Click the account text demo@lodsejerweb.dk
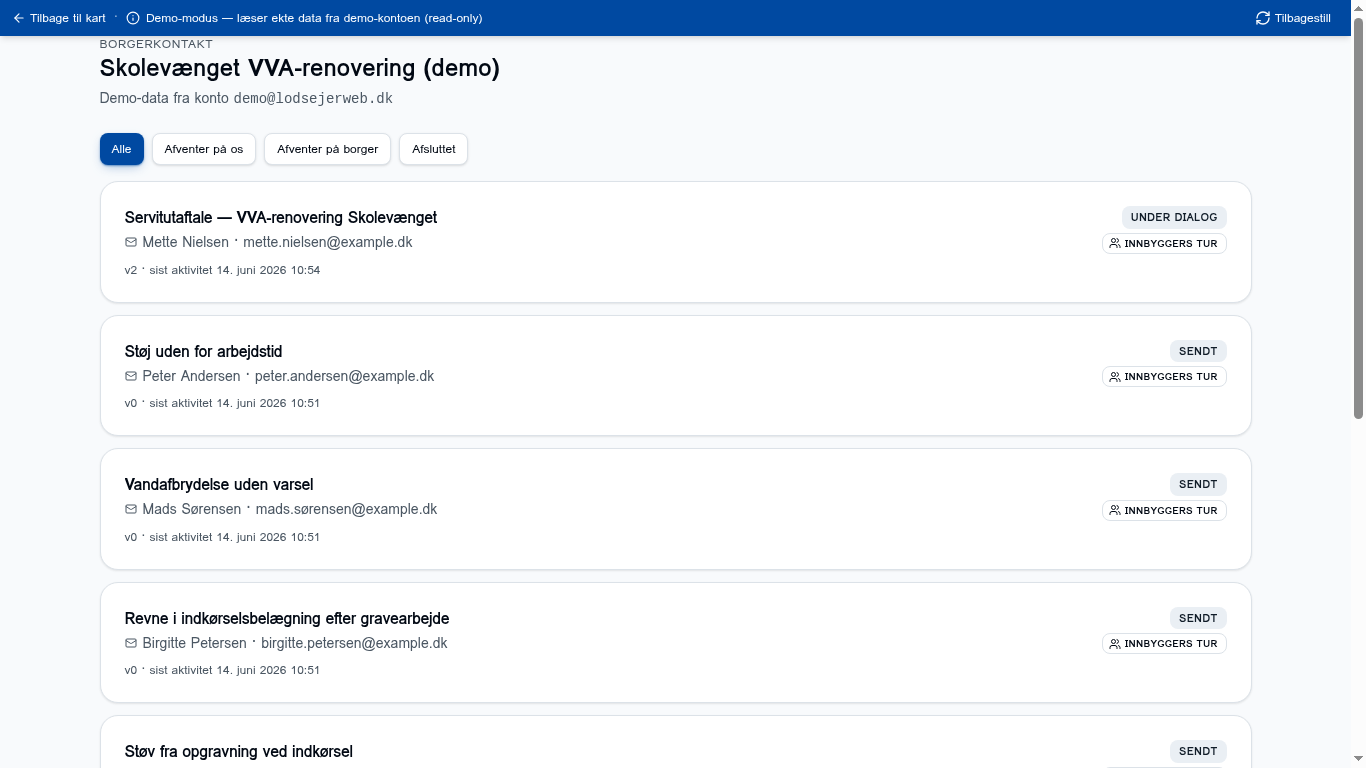This screenshot has width=1366, height=768. (x=313, y=98)
